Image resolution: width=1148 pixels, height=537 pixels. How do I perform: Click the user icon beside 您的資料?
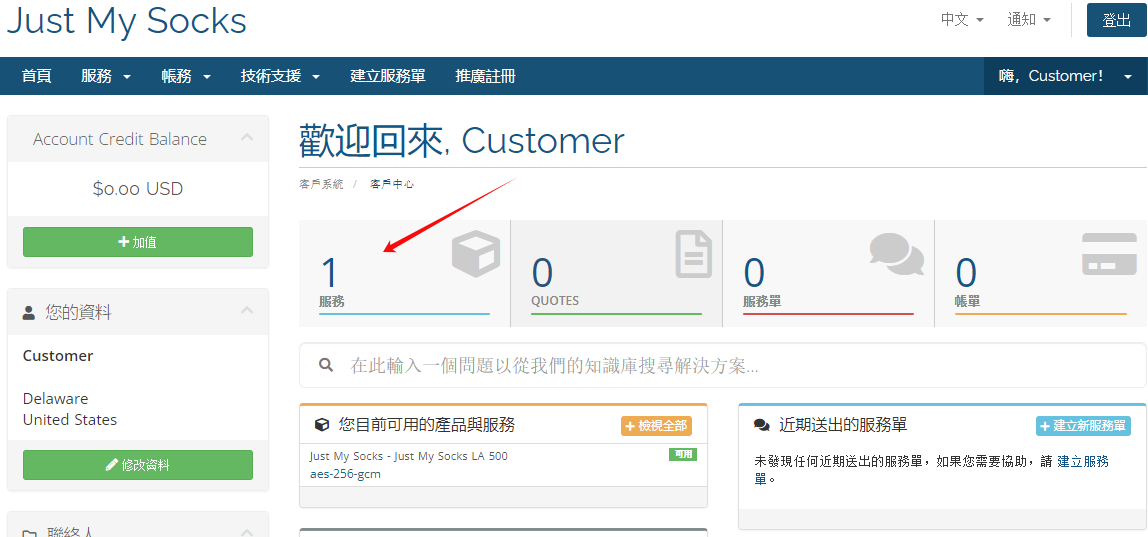click(x=29, y=313)
